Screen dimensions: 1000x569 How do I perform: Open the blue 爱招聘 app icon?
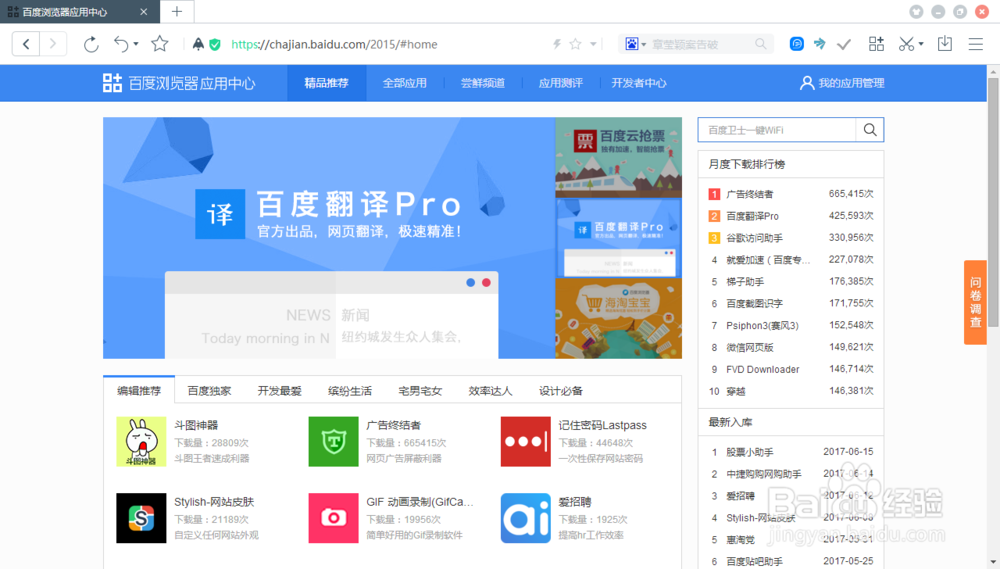526,518
